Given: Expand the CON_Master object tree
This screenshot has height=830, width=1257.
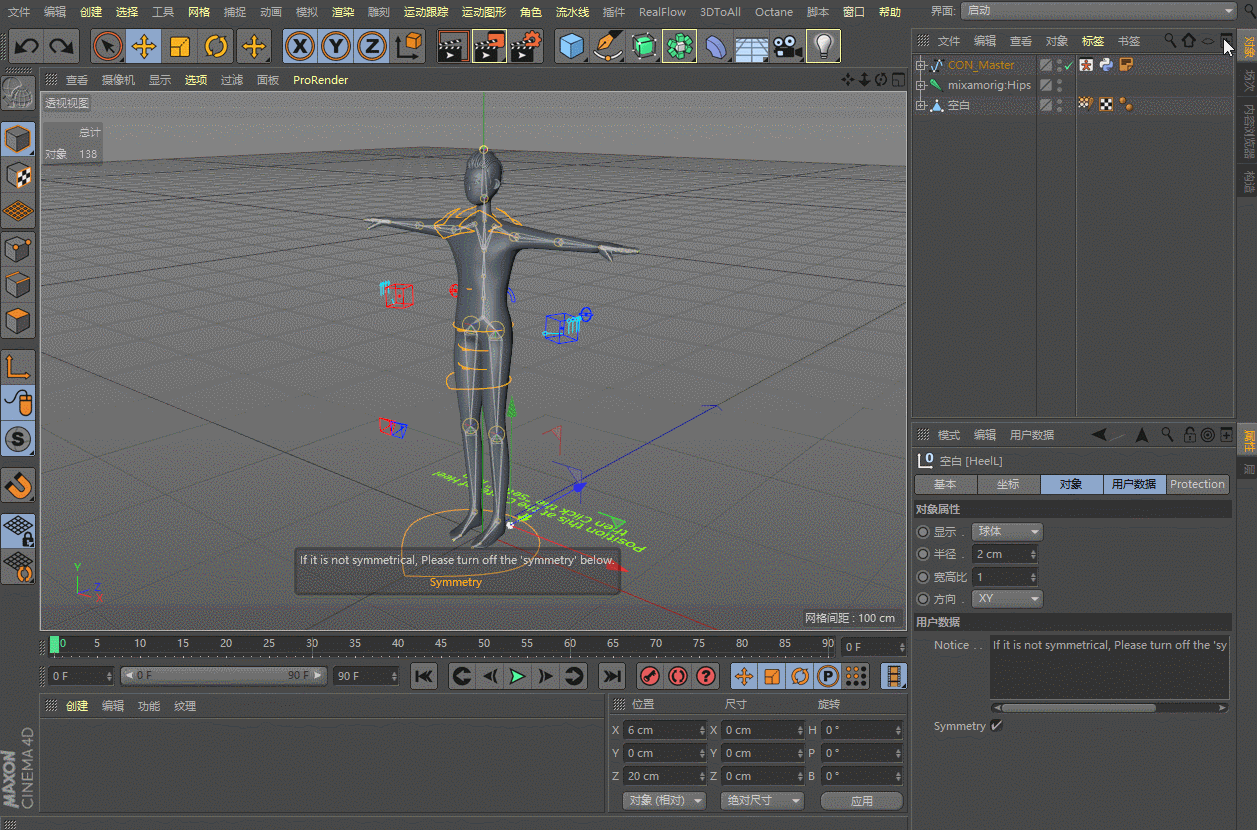Looking at the screenshot, I should tap(921, 65).
